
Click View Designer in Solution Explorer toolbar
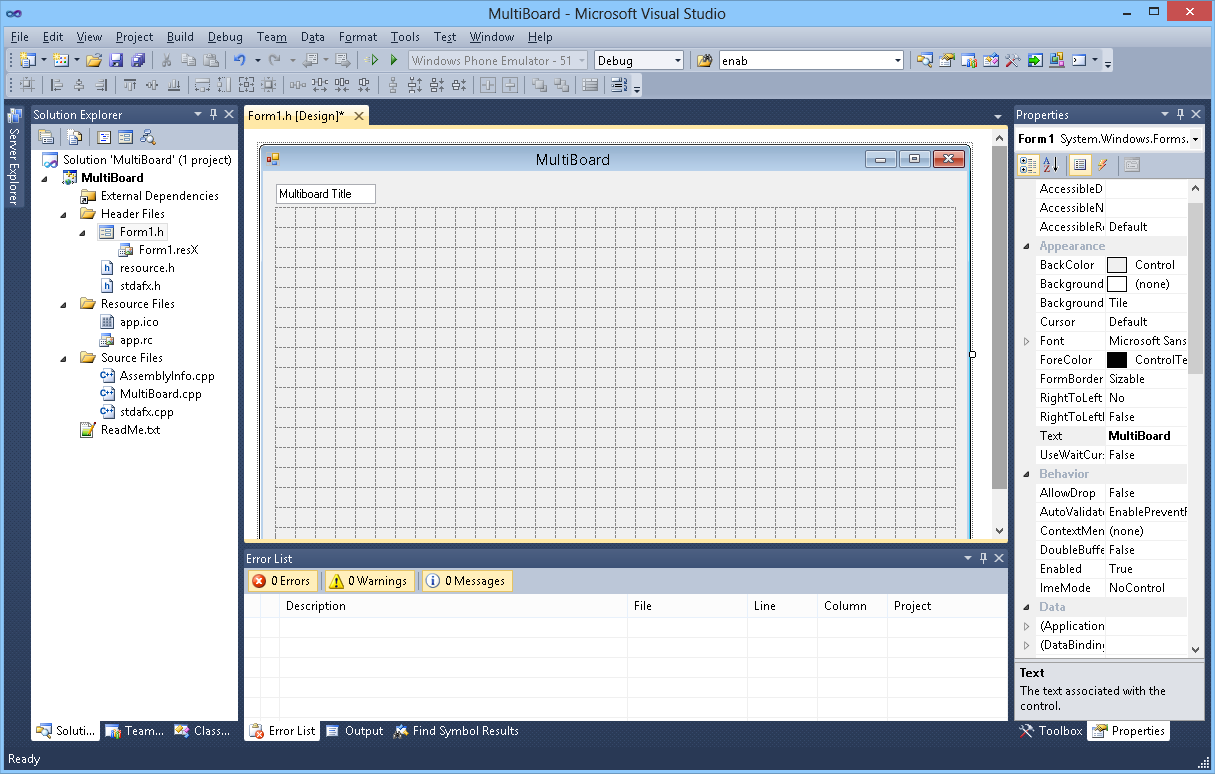[x=125, y=137]
